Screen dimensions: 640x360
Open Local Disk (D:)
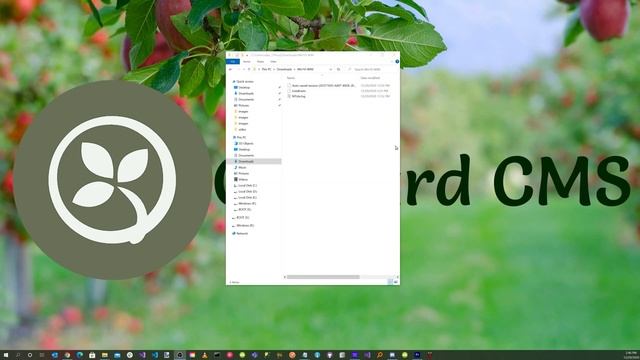coord(247,191)
